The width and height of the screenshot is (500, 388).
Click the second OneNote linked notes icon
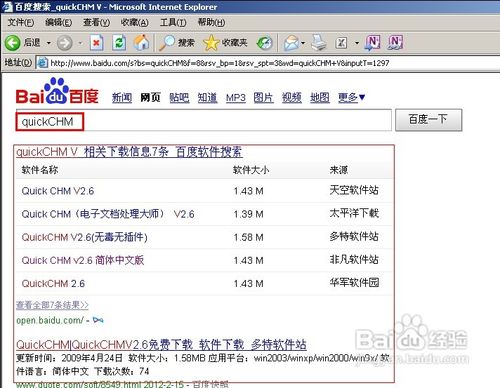395,43
